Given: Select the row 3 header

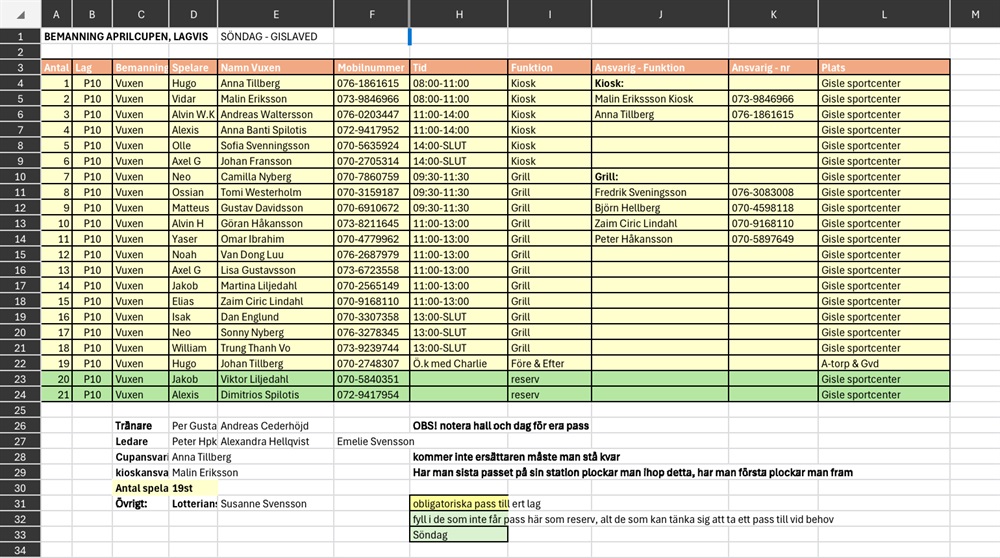Looking at the screenshot, I should (x=21, y=68).
